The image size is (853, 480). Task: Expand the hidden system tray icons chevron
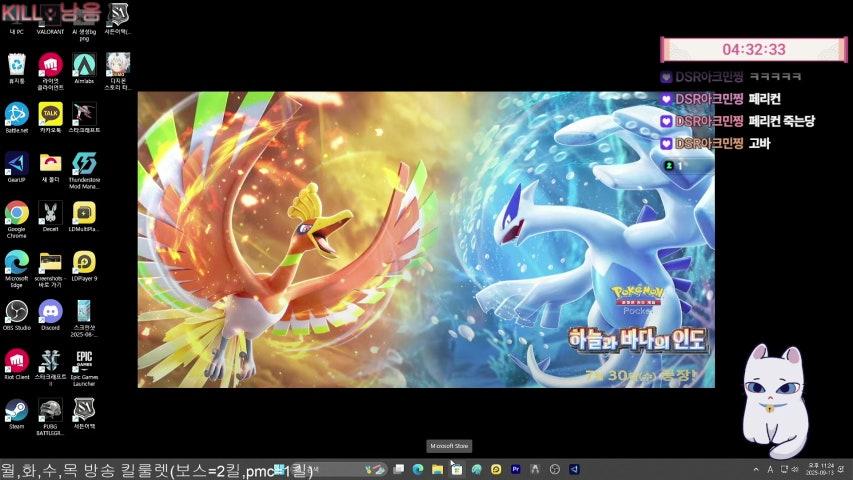(x=756, y=469)
